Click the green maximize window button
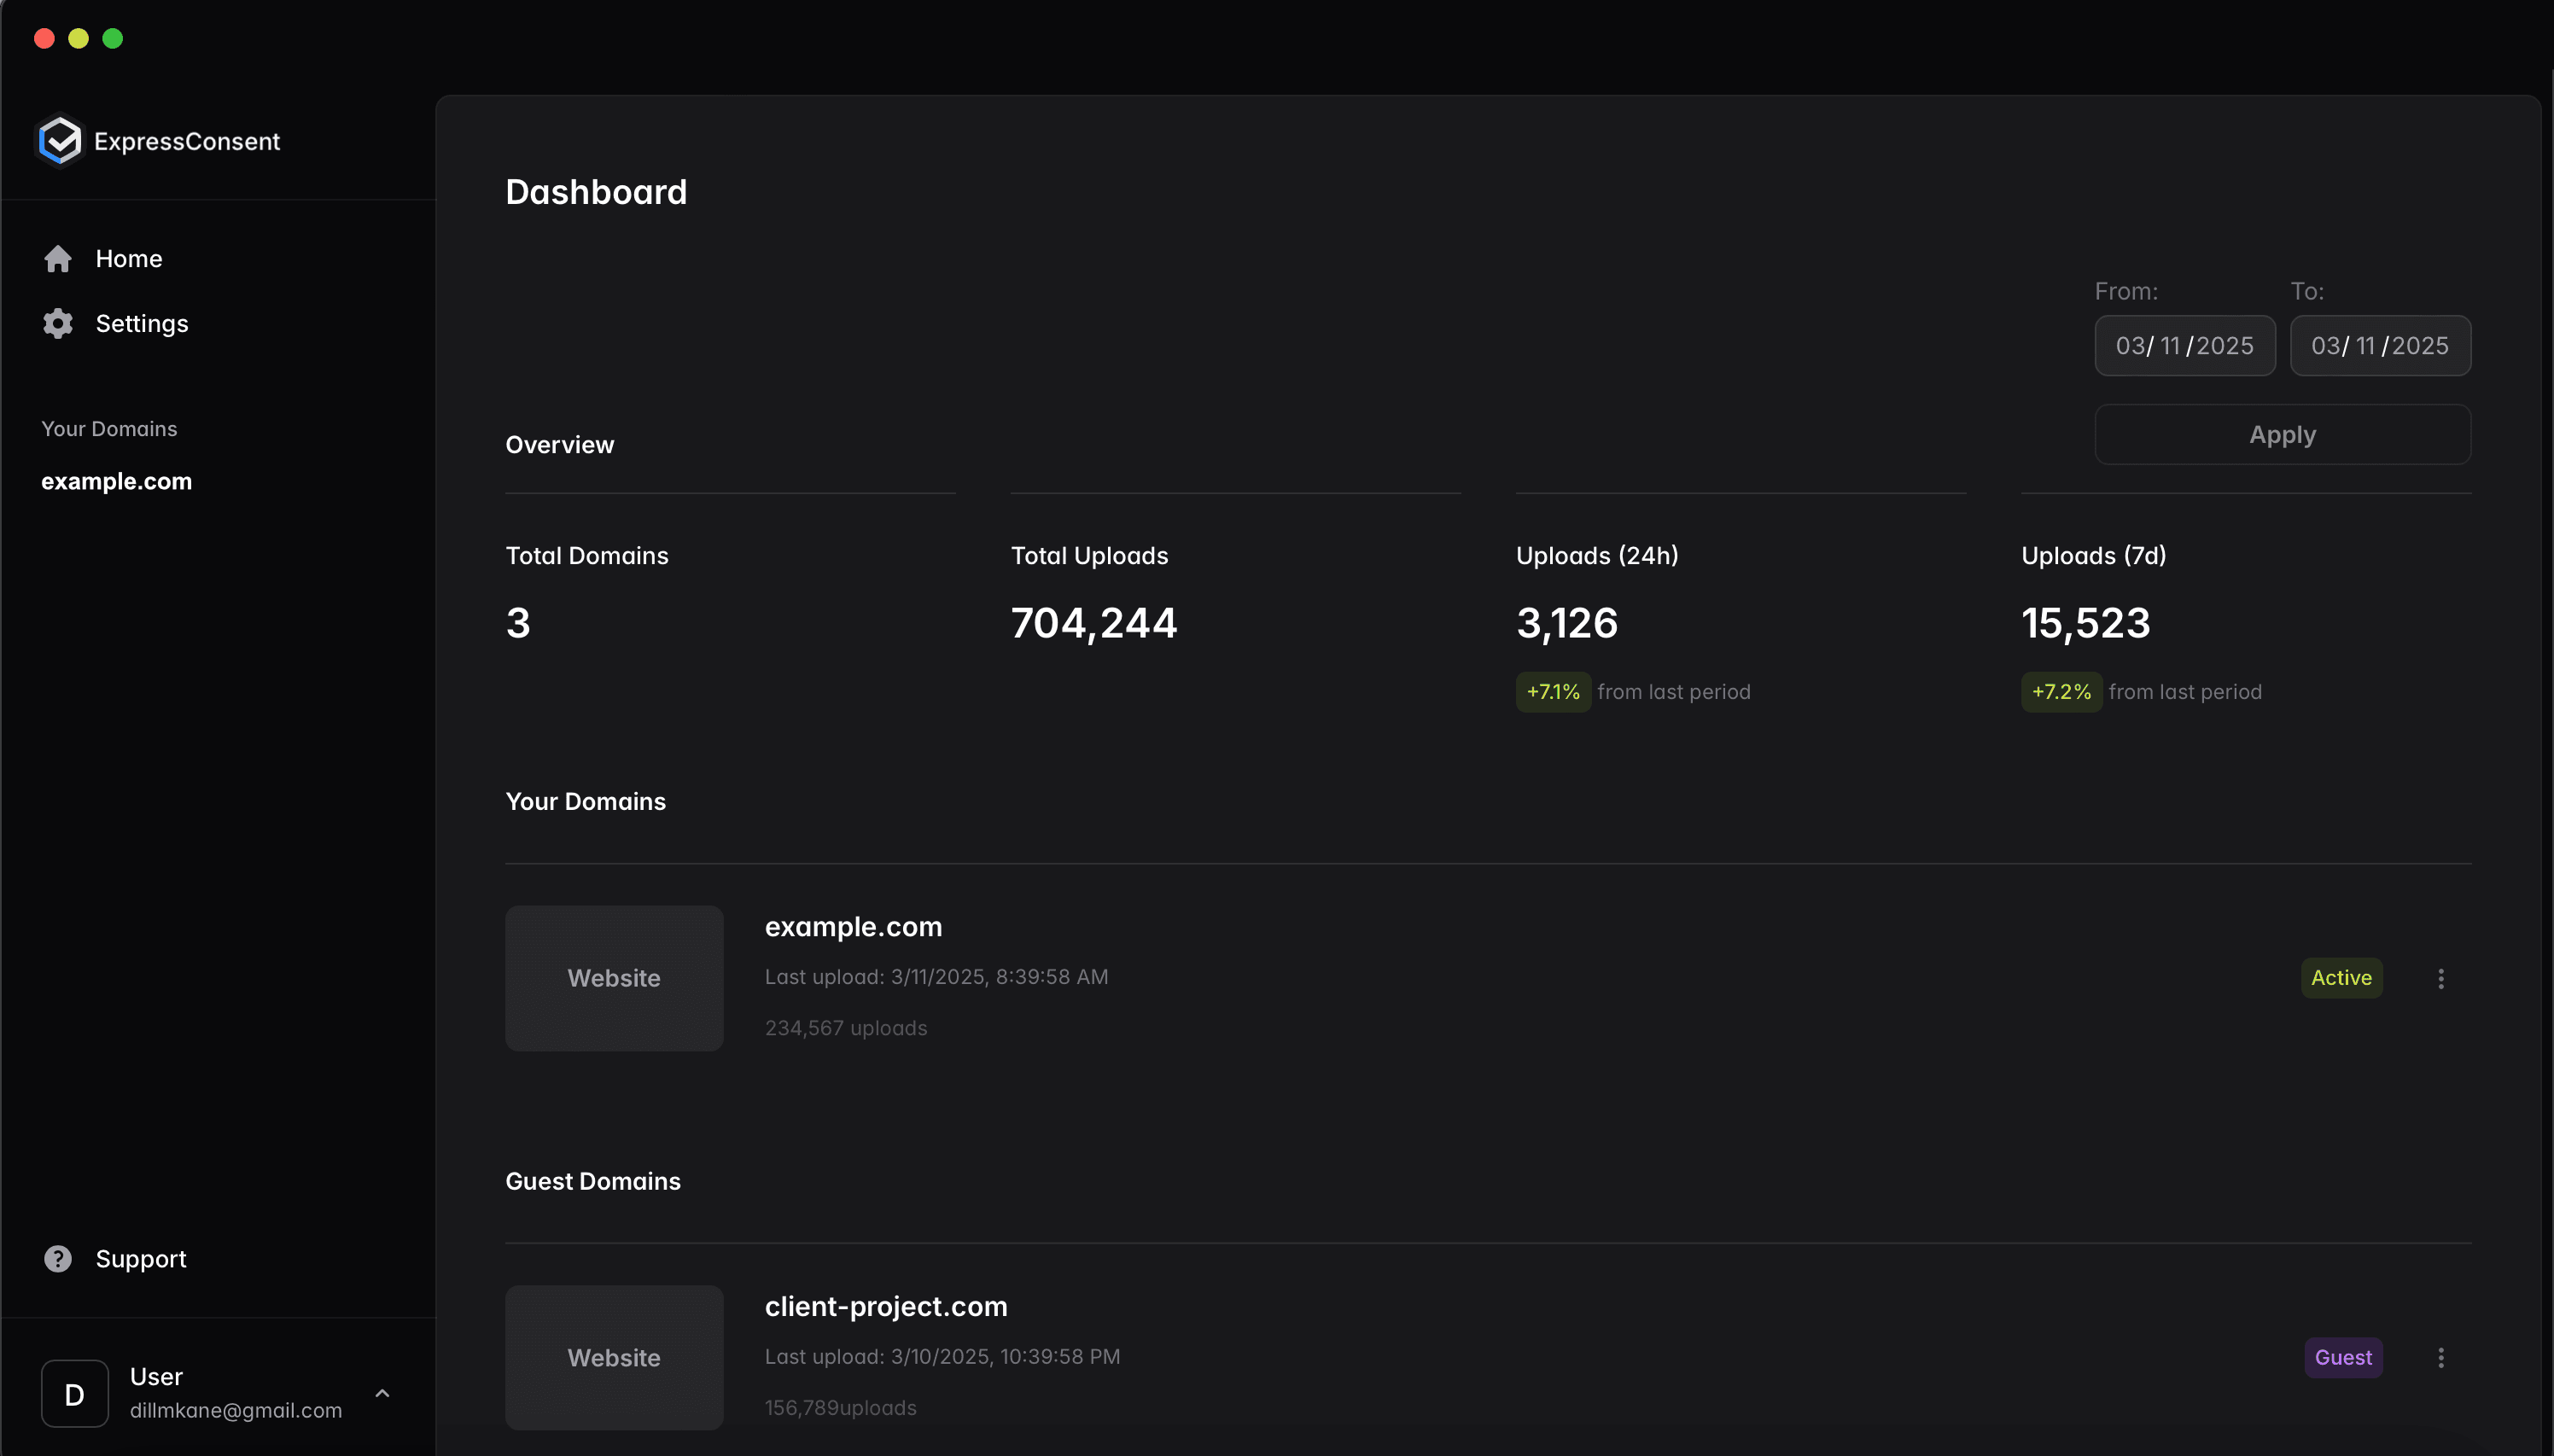 pos(113,38)
